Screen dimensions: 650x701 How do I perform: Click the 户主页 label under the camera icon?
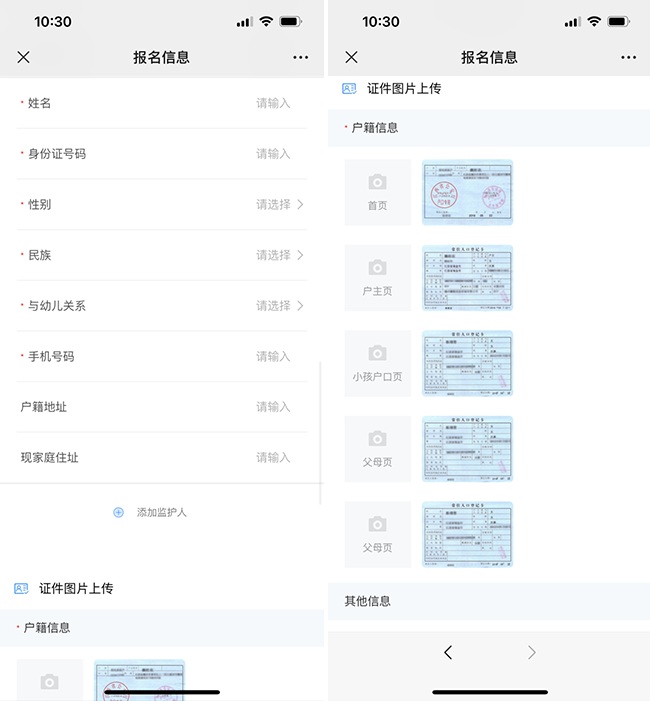click(378, 291)
